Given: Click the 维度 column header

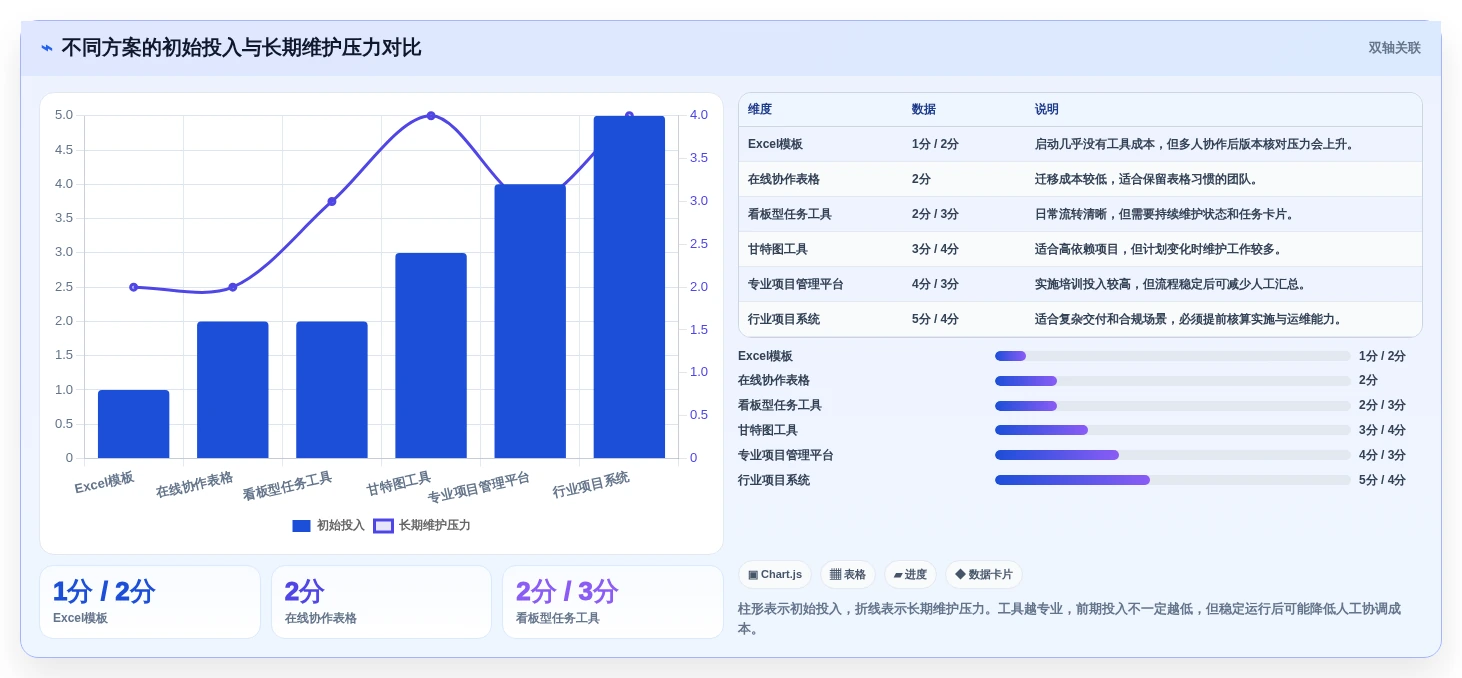Looking at the screenshot, I should click(760, 110).
